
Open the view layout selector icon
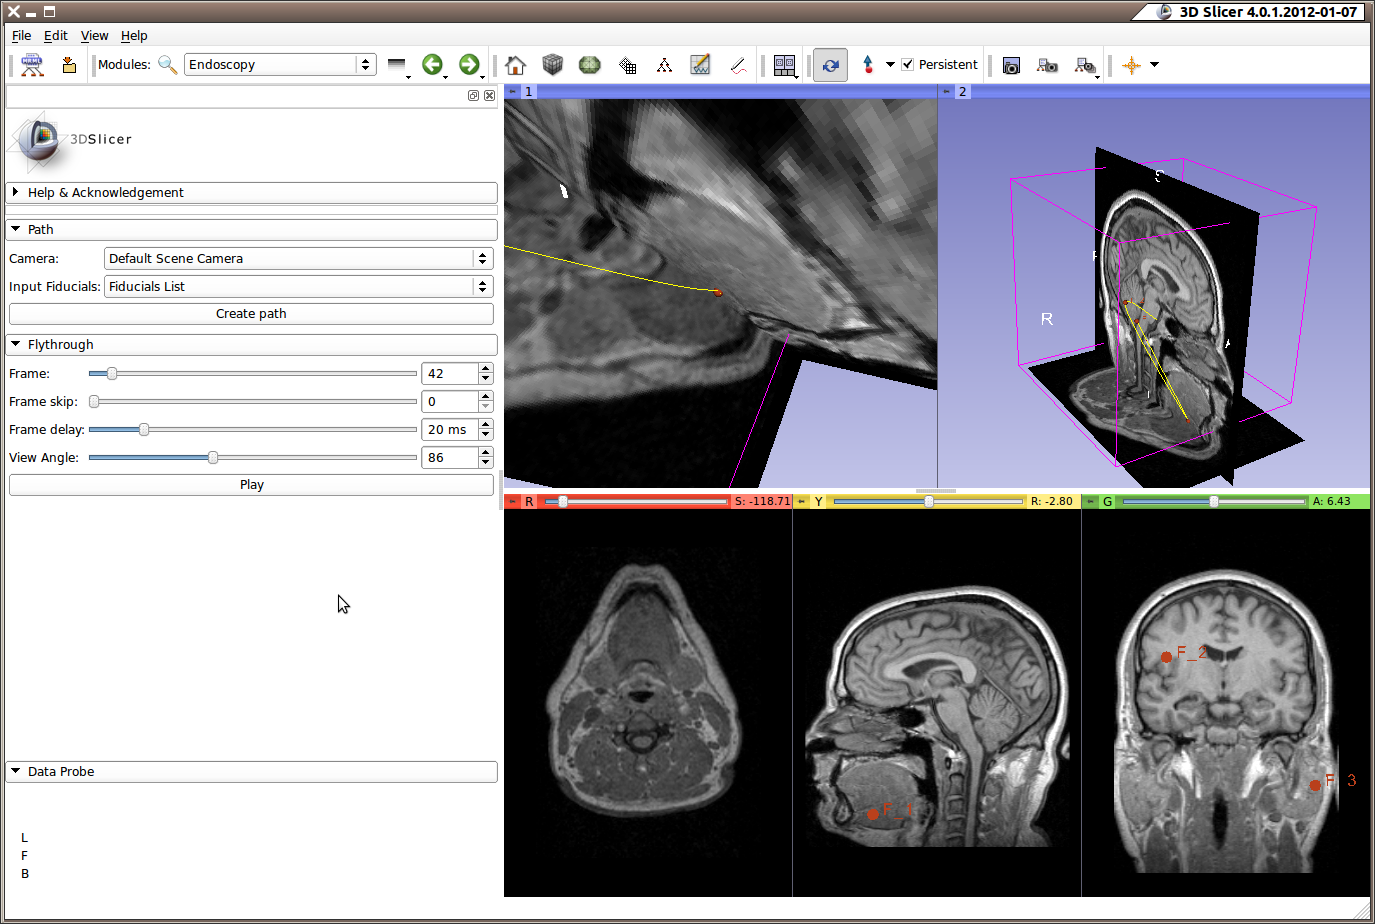pyautogui.click(x=785, y=65)
